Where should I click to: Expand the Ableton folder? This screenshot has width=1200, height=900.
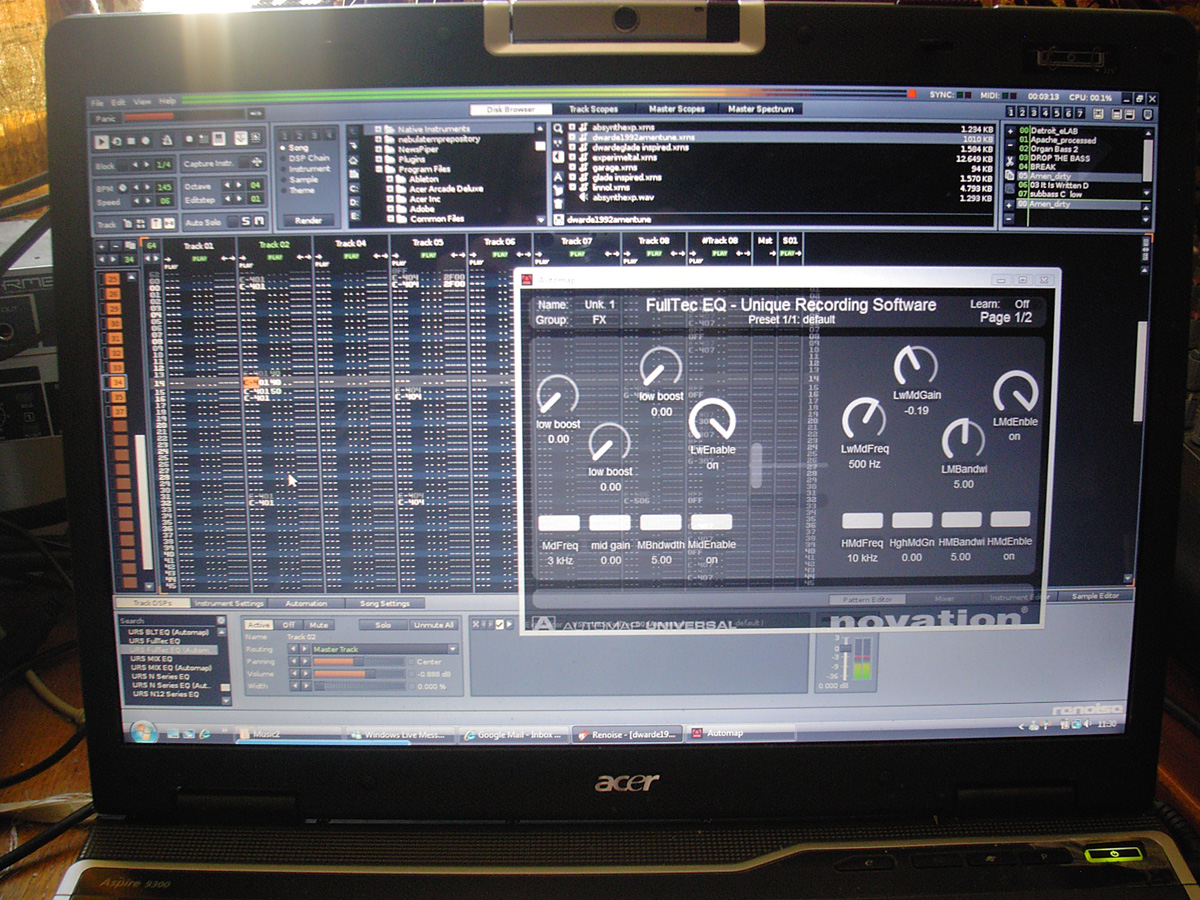[x=390, y=179]
